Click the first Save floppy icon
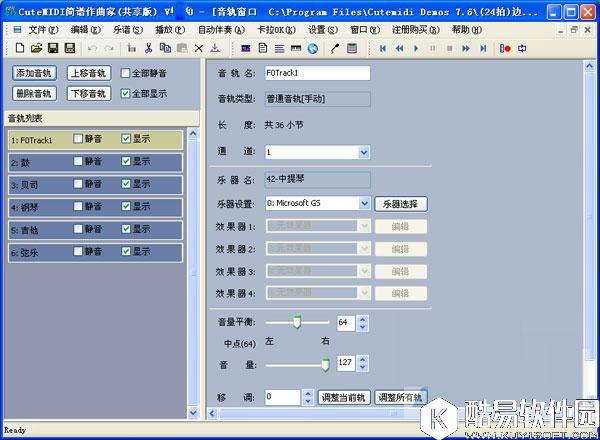Screen dimensions: 600x440 pos(53,48)
